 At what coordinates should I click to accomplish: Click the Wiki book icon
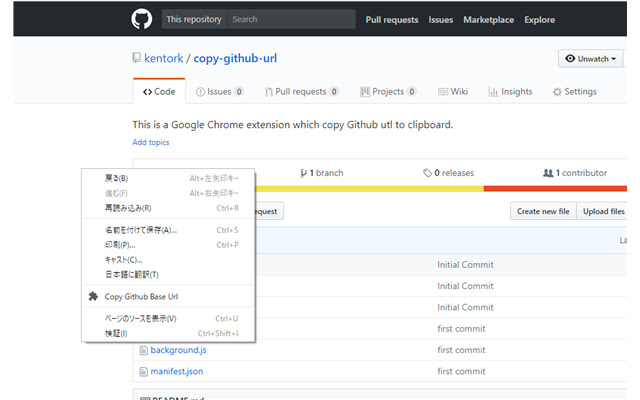coord(443,92)
